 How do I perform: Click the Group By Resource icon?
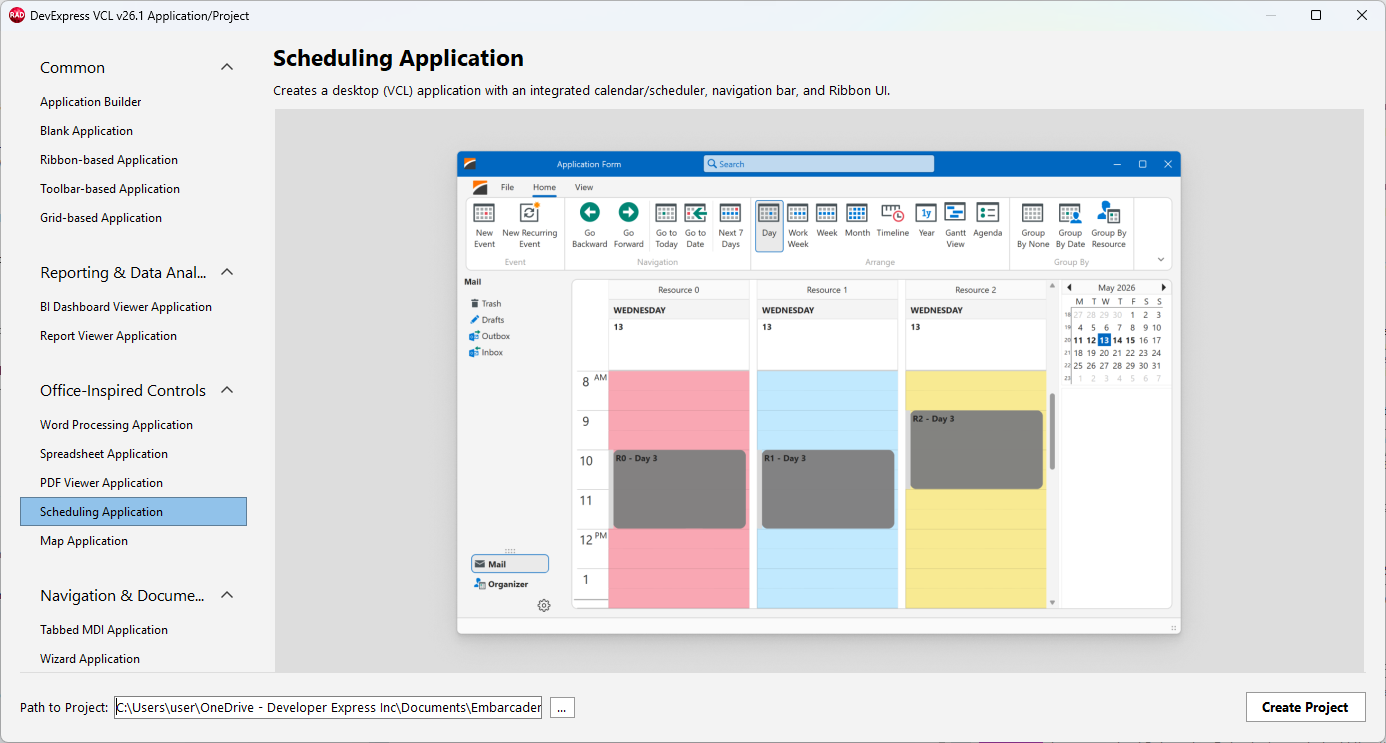[1108, 212]
